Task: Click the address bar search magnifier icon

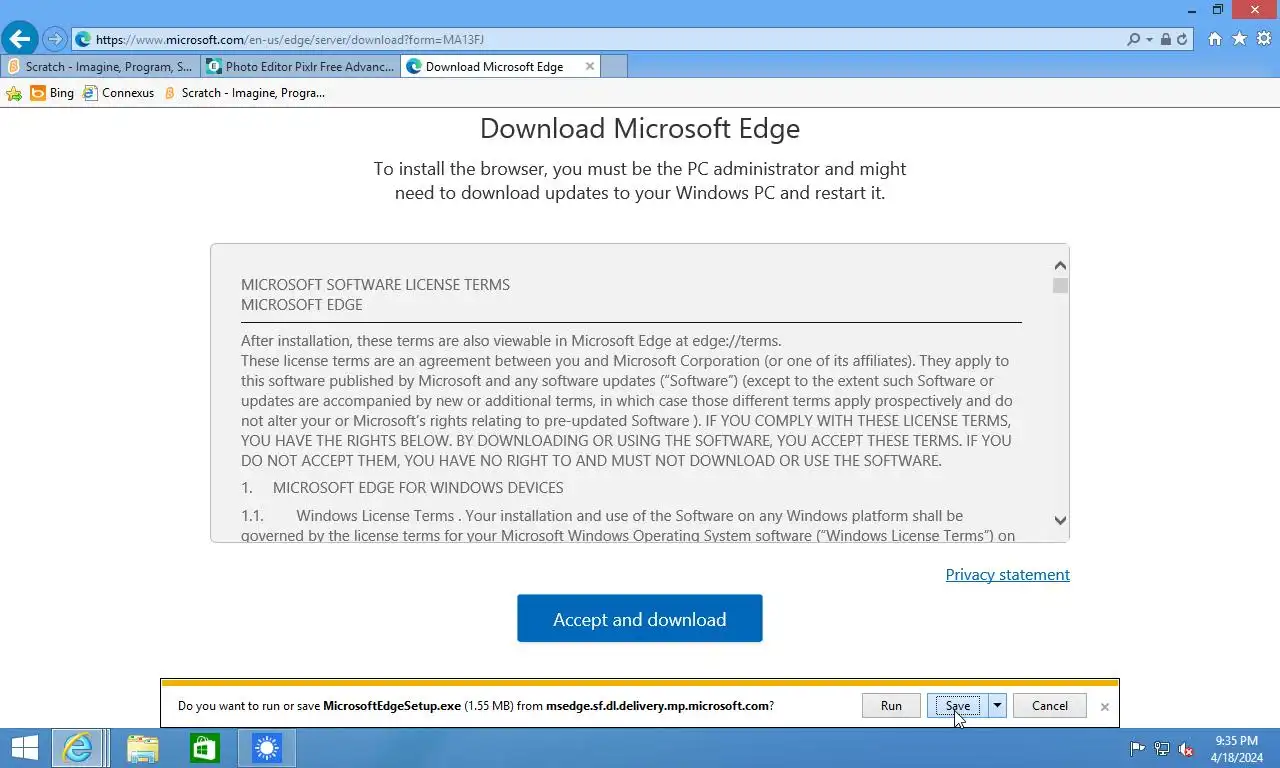Action: [1133, 40]
